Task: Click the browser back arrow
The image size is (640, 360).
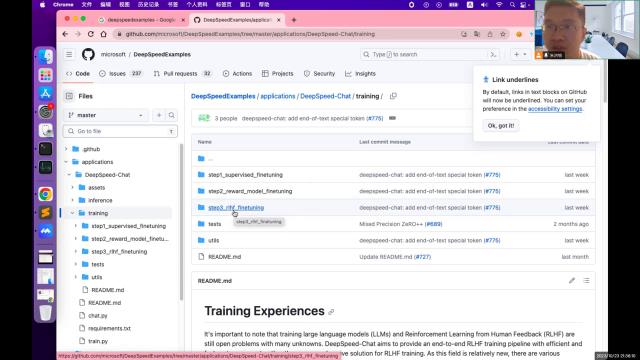Action: click(65, 34)
